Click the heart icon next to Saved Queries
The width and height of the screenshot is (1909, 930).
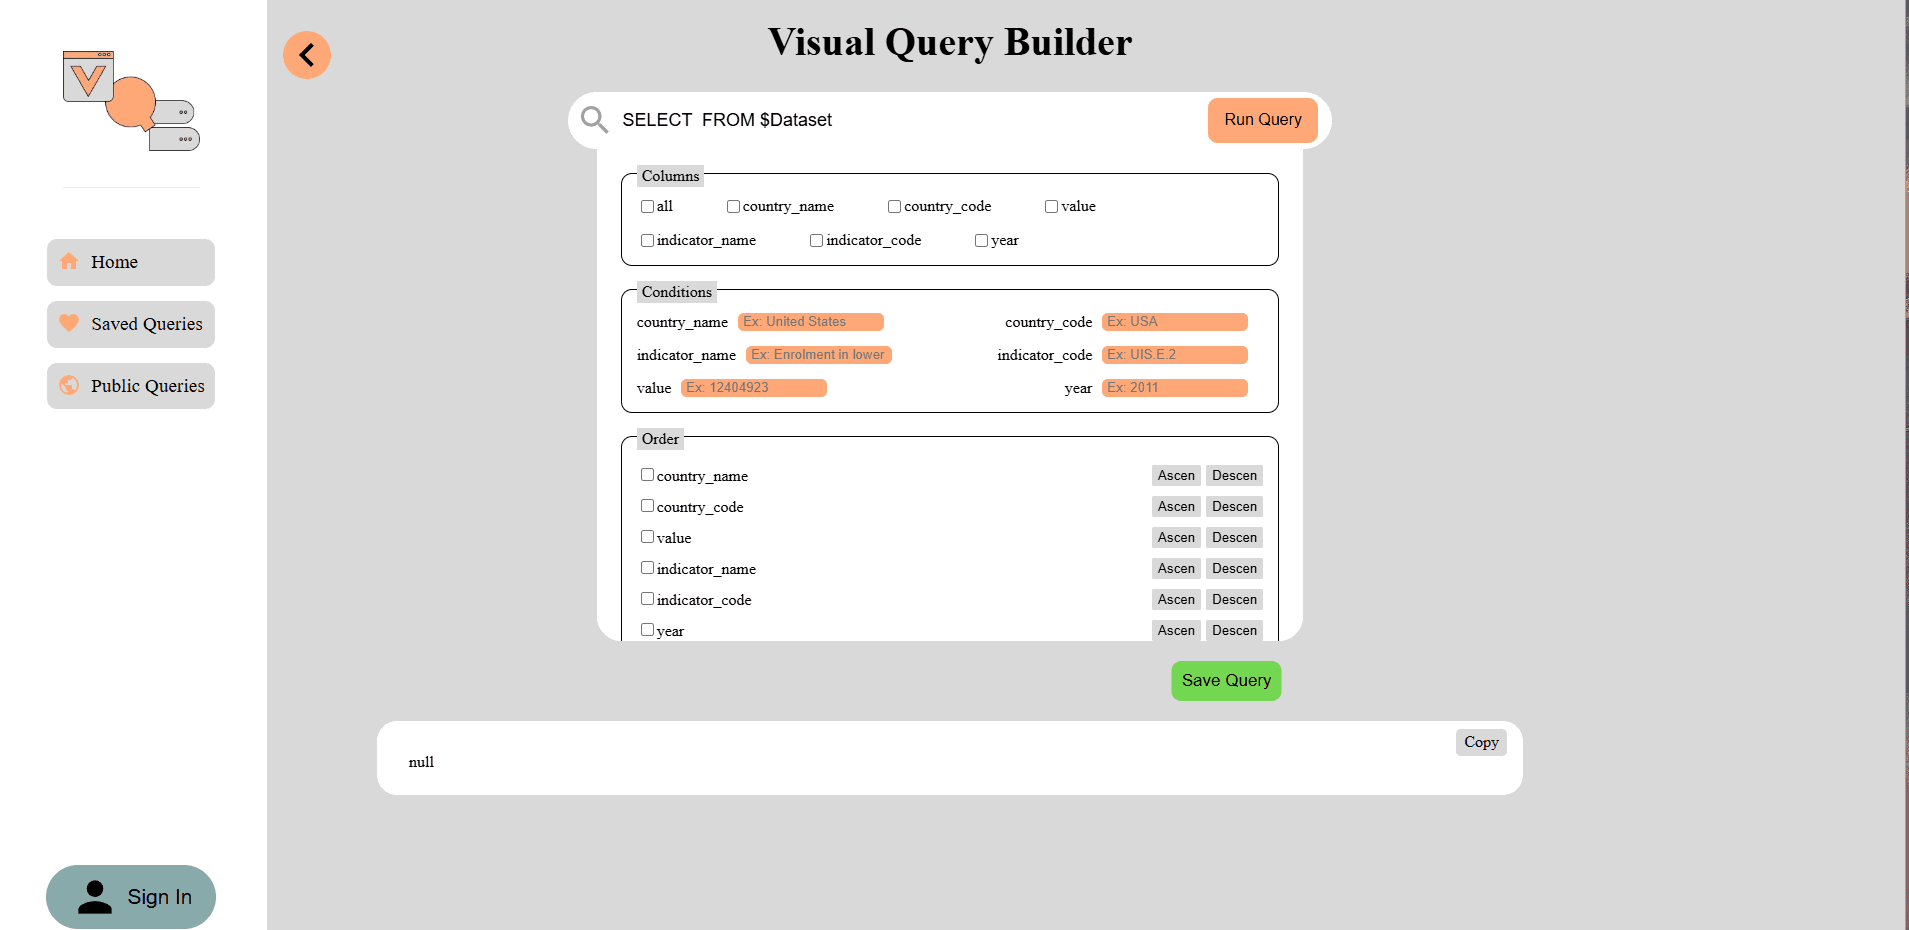69,323
